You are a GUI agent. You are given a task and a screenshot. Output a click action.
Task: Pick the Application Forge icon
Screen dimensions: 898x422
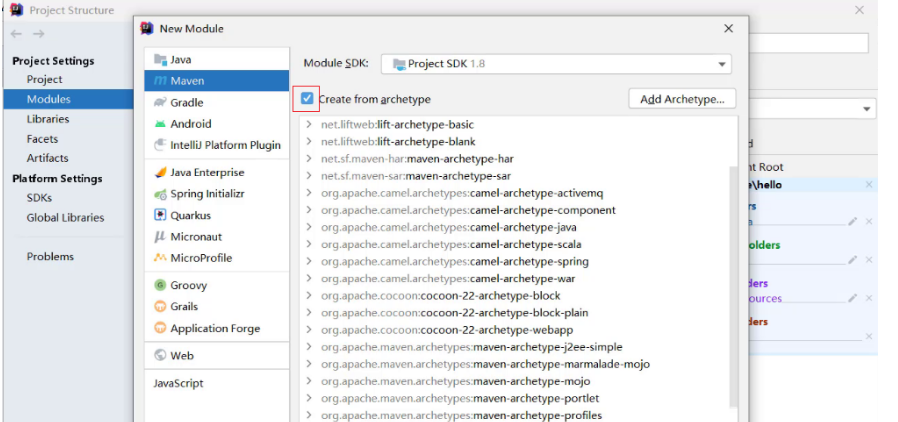[x=160, y=328]
